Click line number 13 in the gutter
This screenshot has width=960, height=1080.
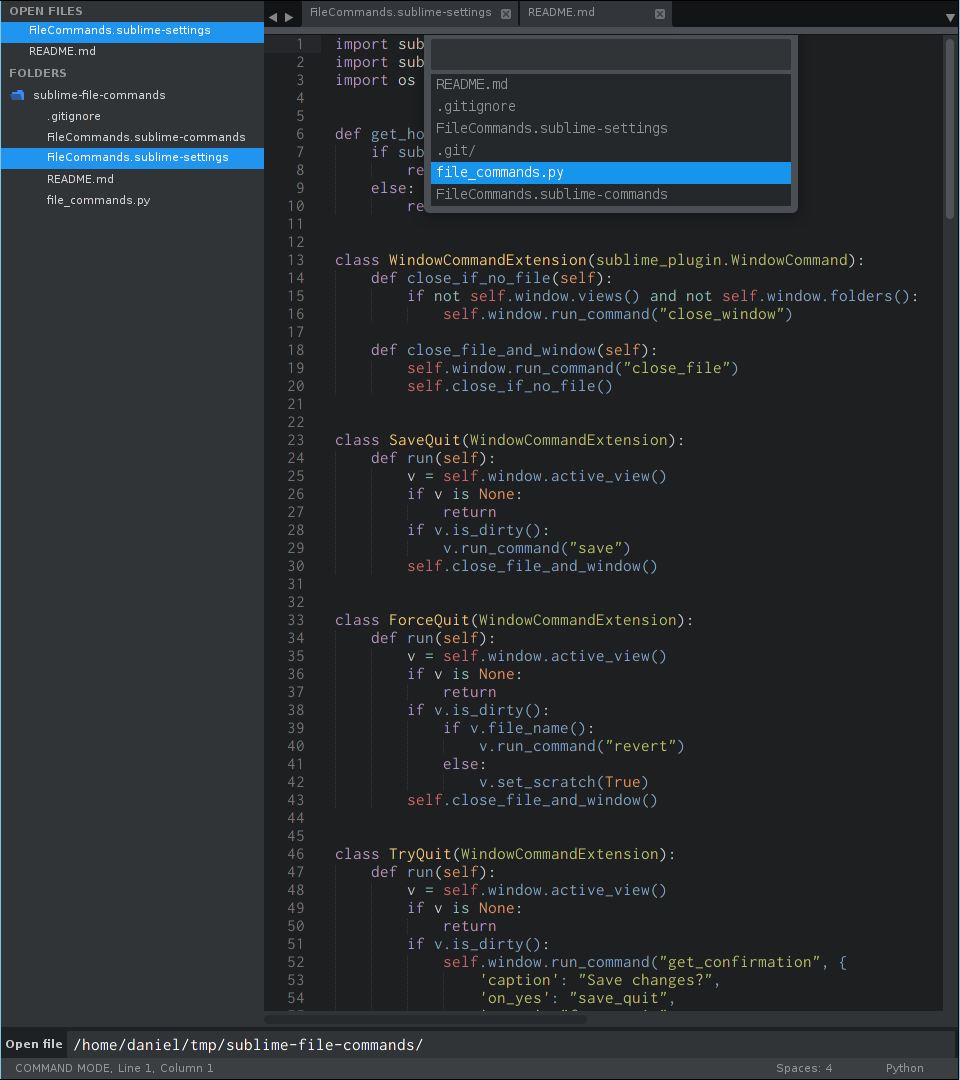coord(295,260)
